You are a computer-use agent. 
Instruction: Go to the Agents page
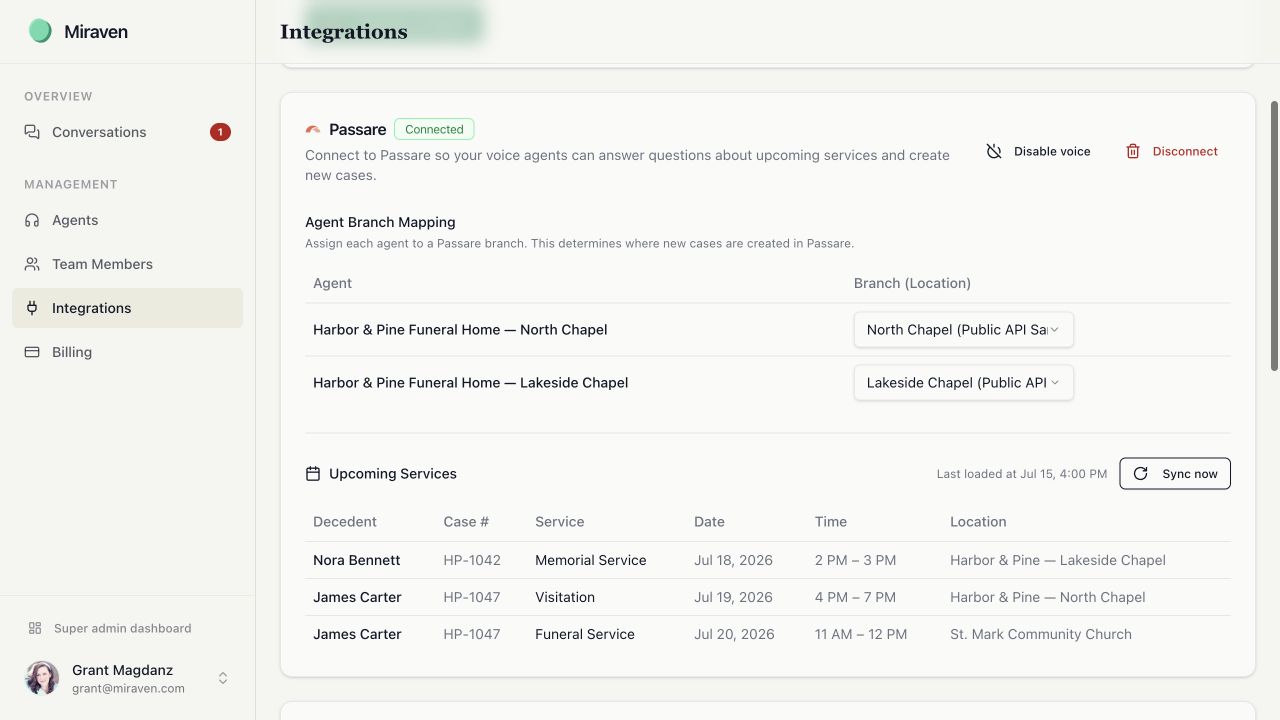(x=127, y=220)
